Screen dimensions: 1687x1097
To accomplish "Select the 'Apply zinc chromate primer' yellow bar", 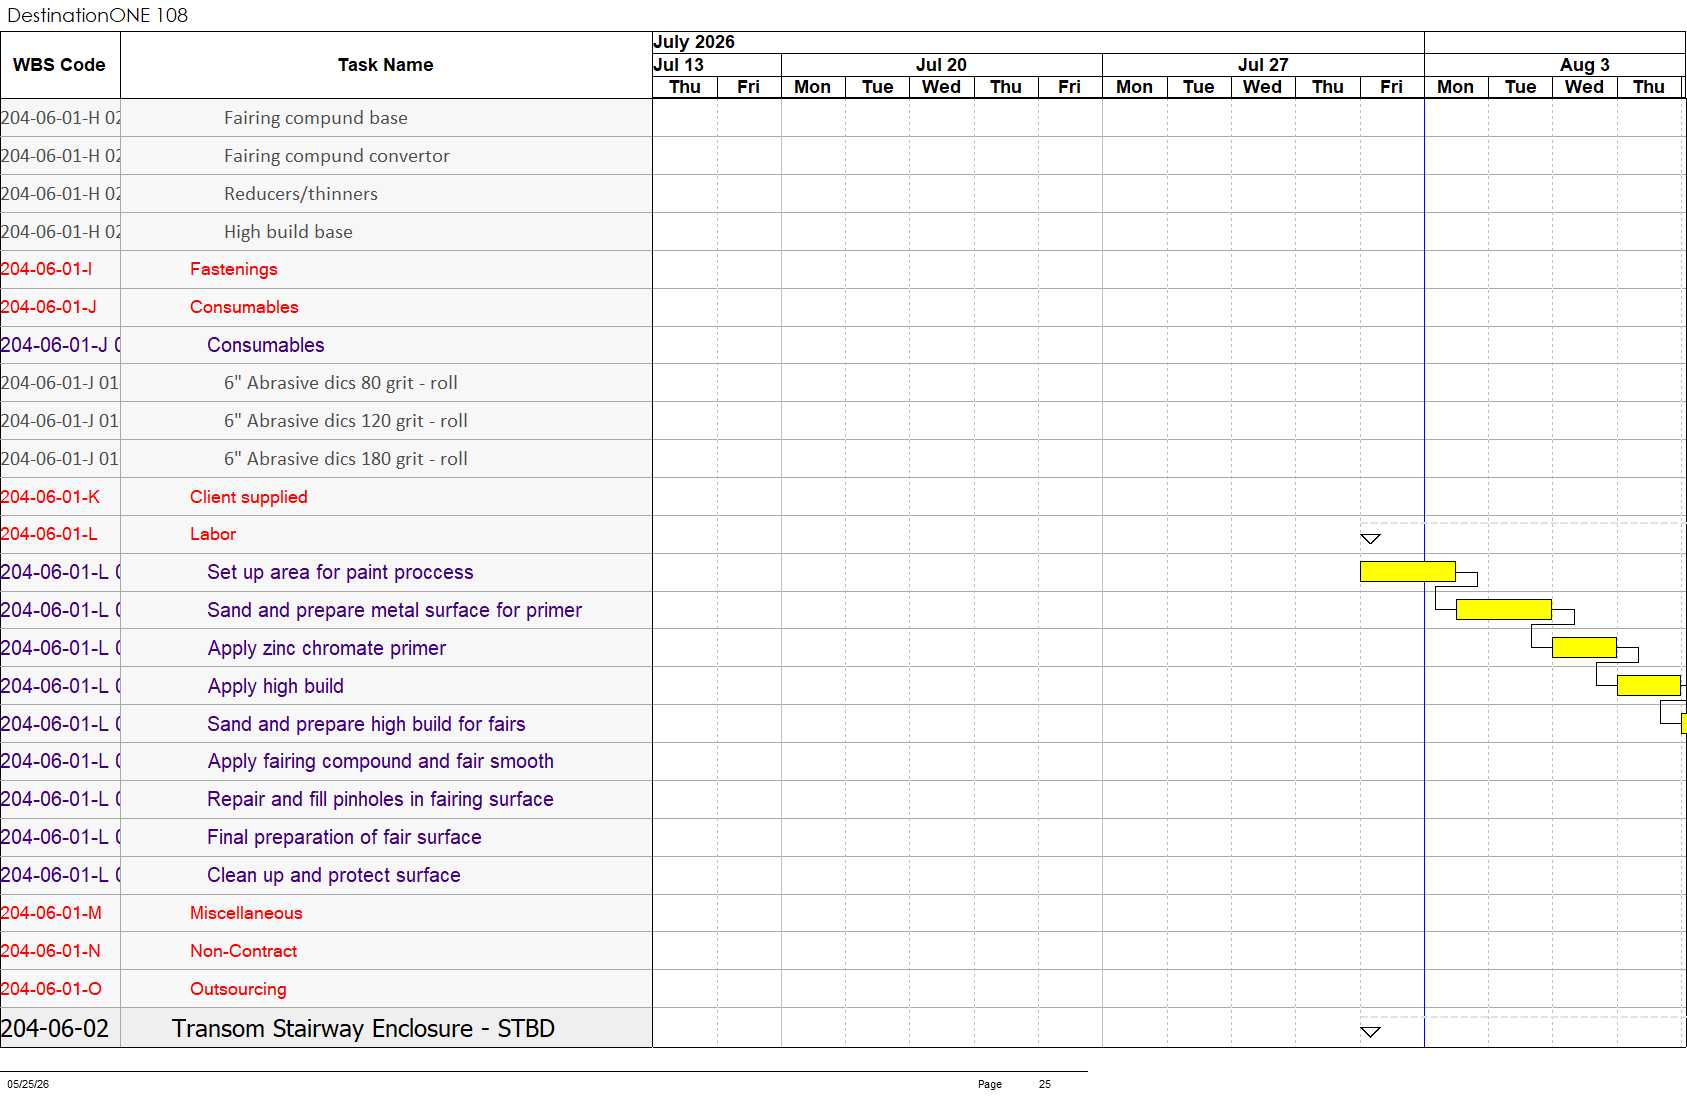I will (1584, 647).
